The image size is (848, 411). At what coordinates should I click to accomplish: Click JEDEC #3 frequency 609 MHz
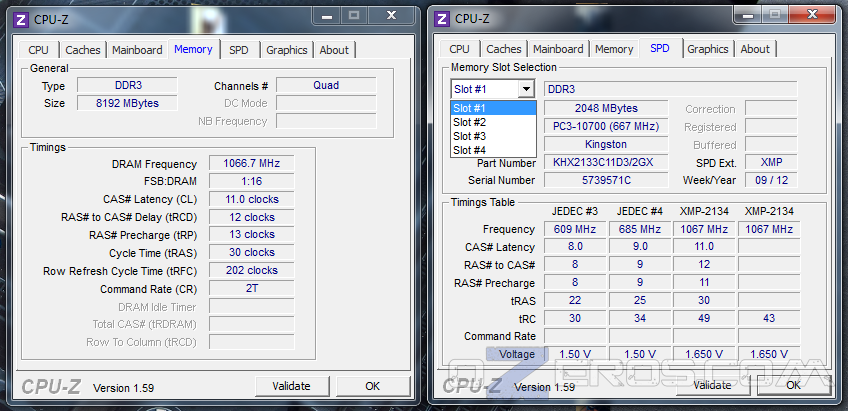[575, 229]
